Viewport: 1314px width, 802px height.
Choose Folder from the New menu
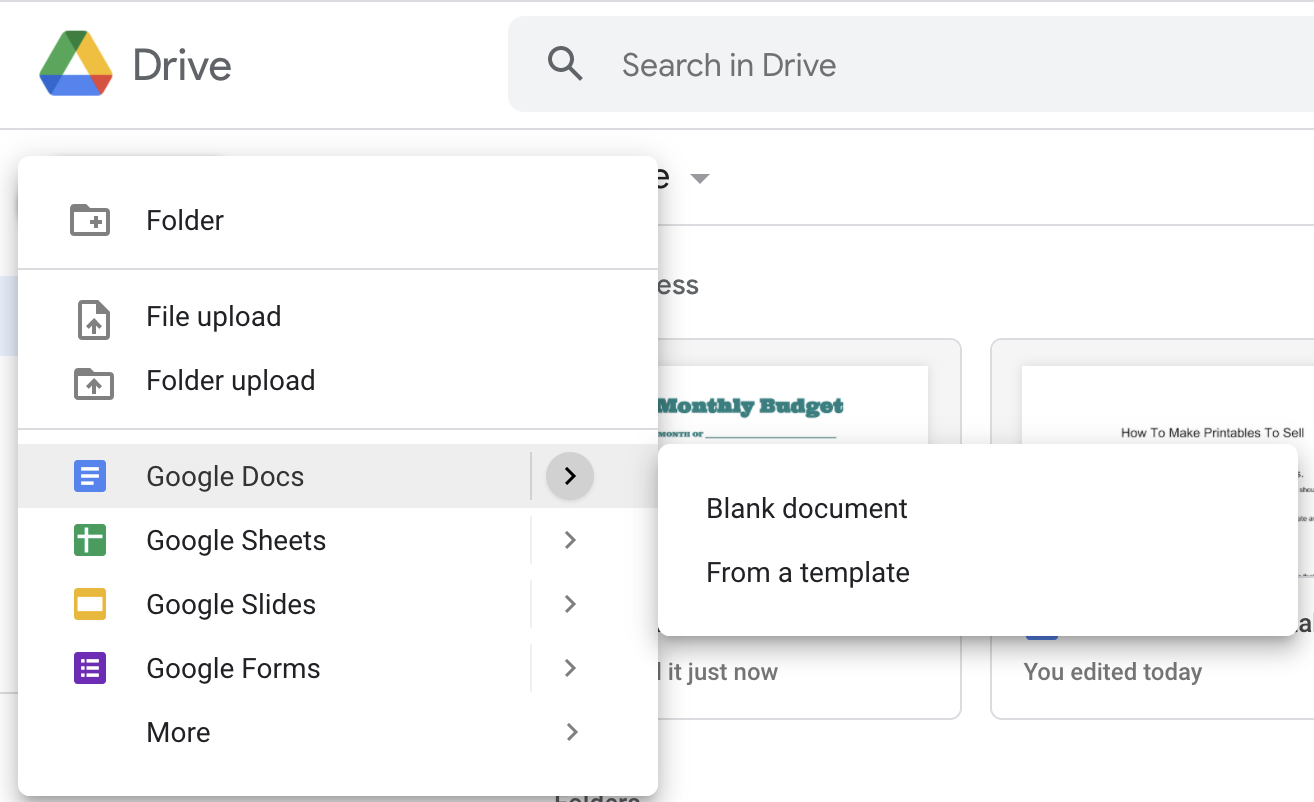click(x=338, y=220)
